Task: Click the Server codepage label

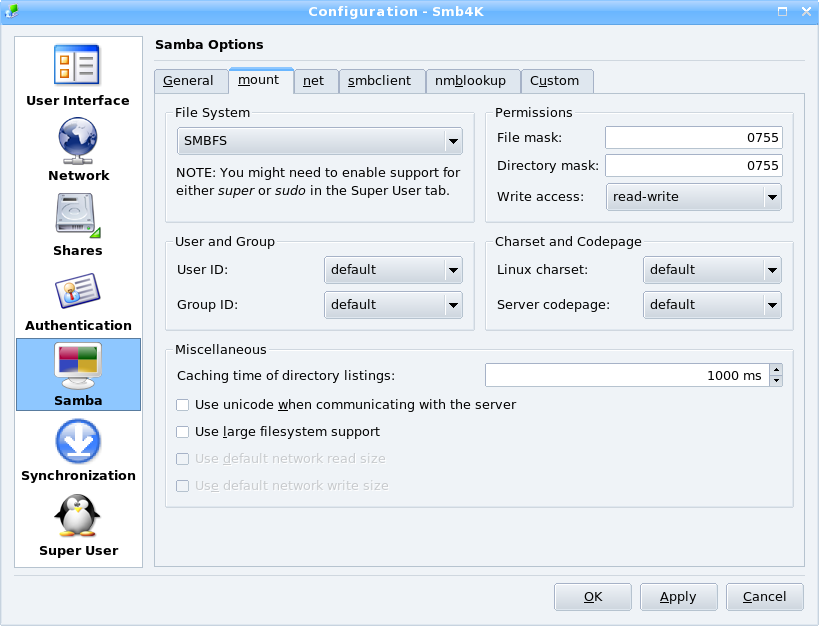Action: coord(553,305)
